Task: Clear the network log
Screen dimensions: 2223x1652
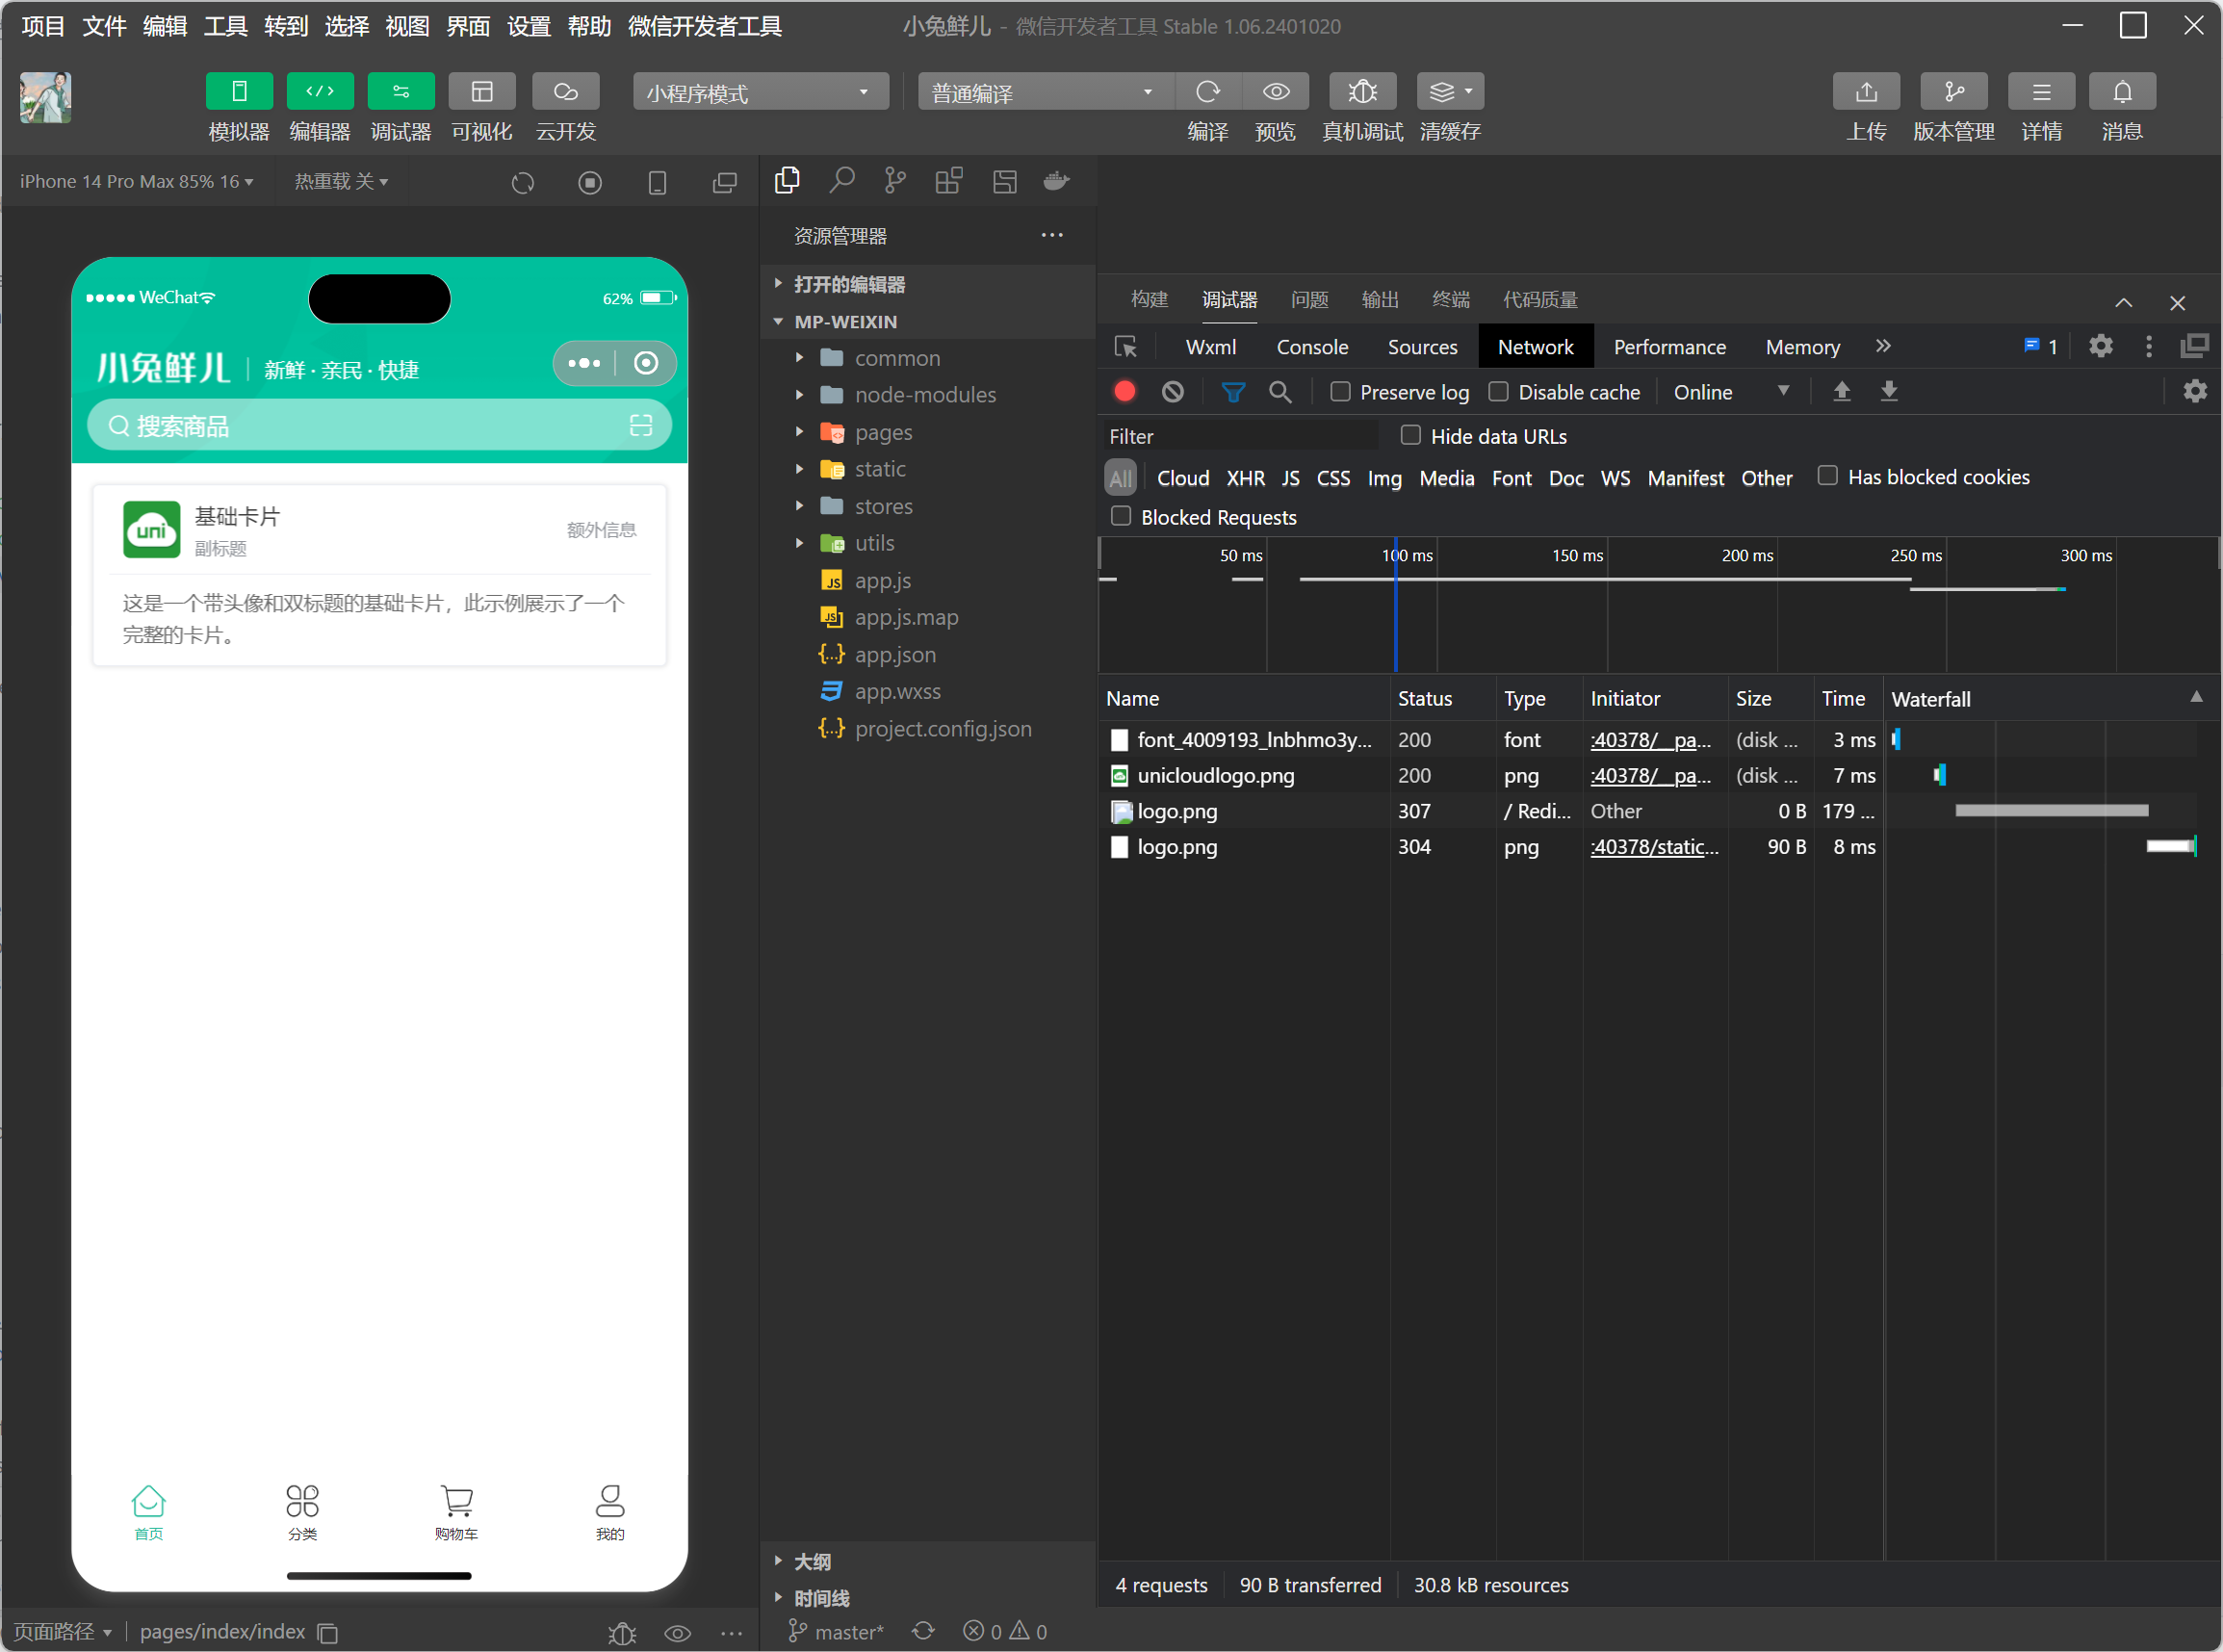Action: (x=1172, y=392)
